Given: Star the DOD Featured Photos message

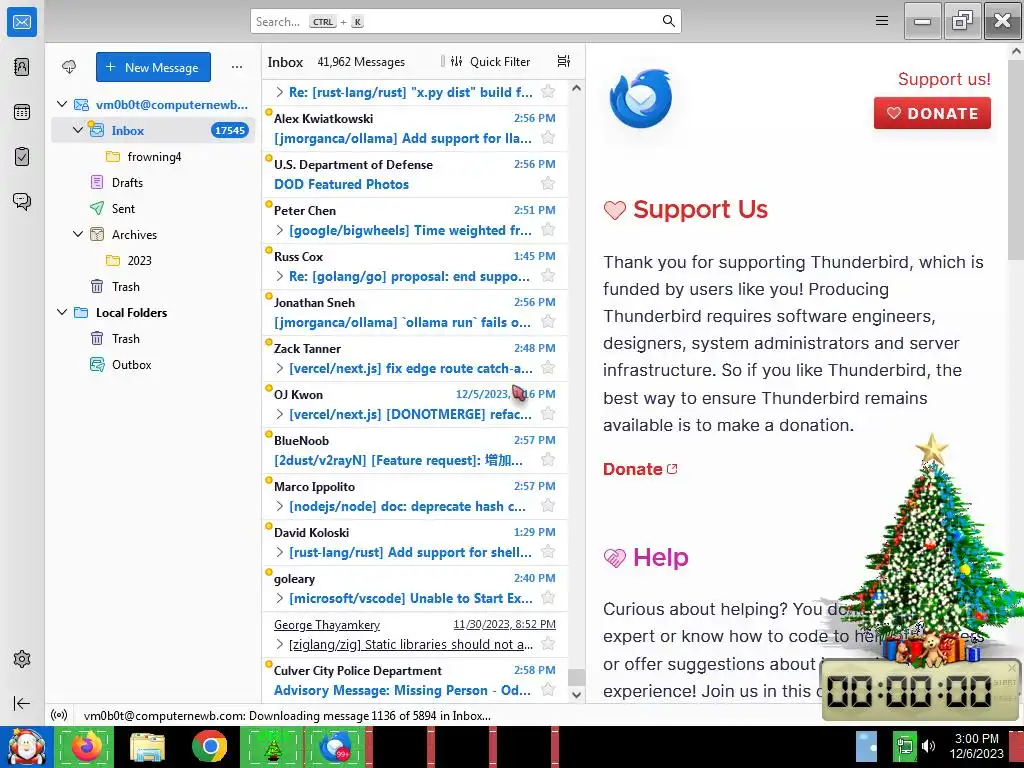Looking at the screenshot, I should click(548, 184).
